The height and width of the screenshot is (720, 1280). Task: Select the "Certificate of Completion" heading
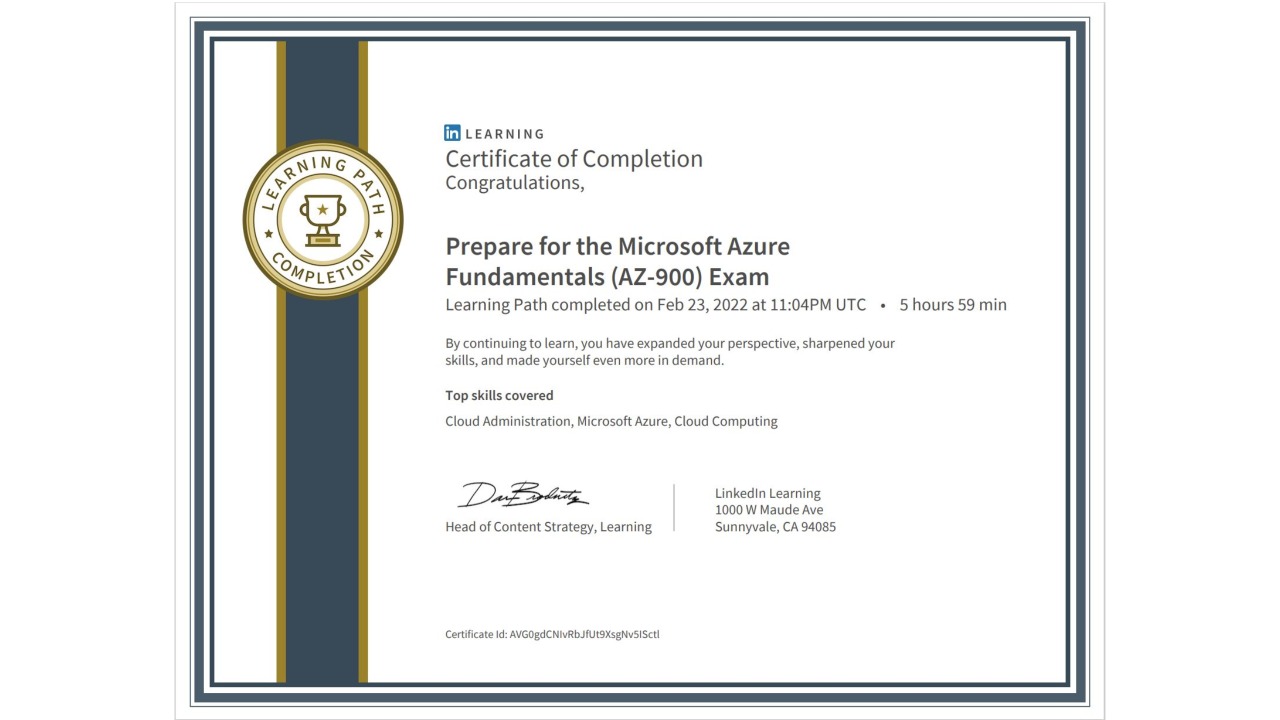tap(573, 159)
